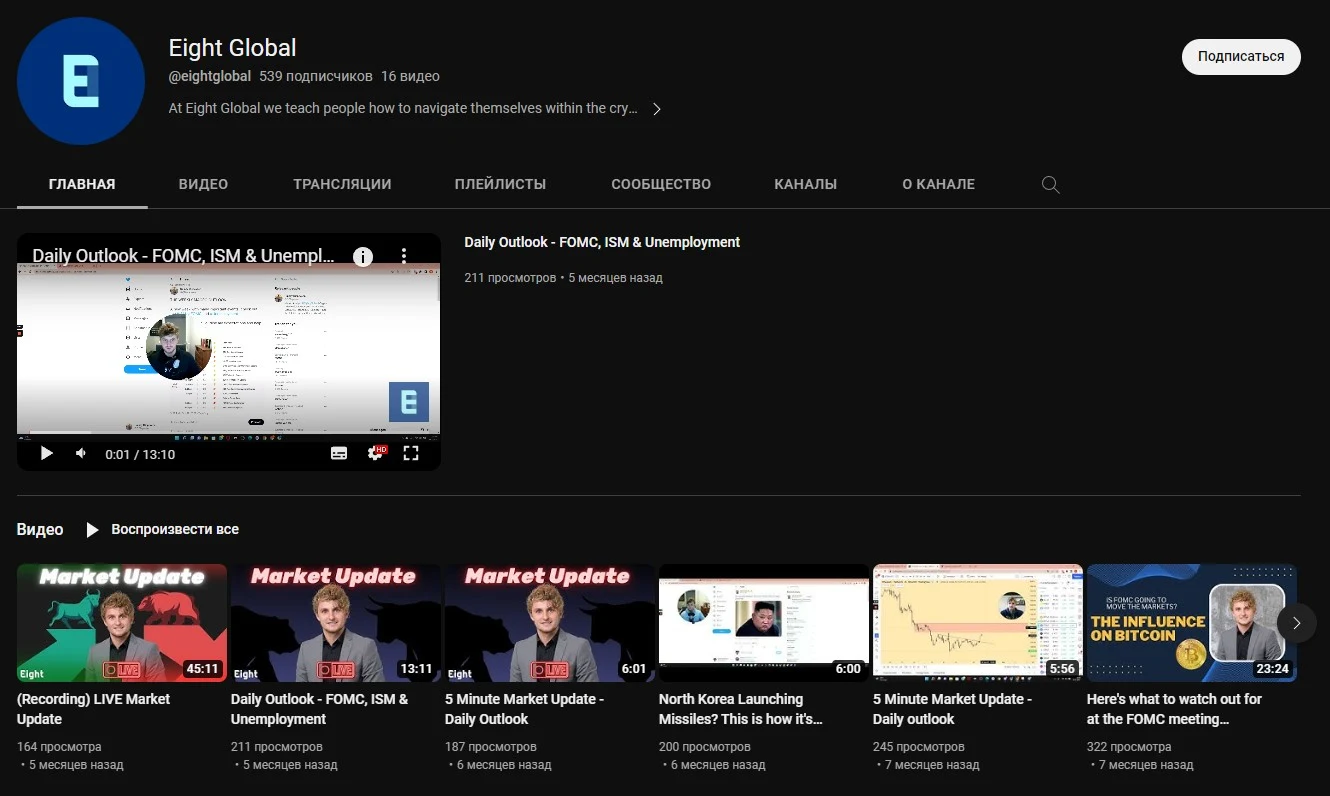Open the 6:01 Market Update thumbnail
Viewport: 1330px width, 796px height.
click(x=550, y=623)
